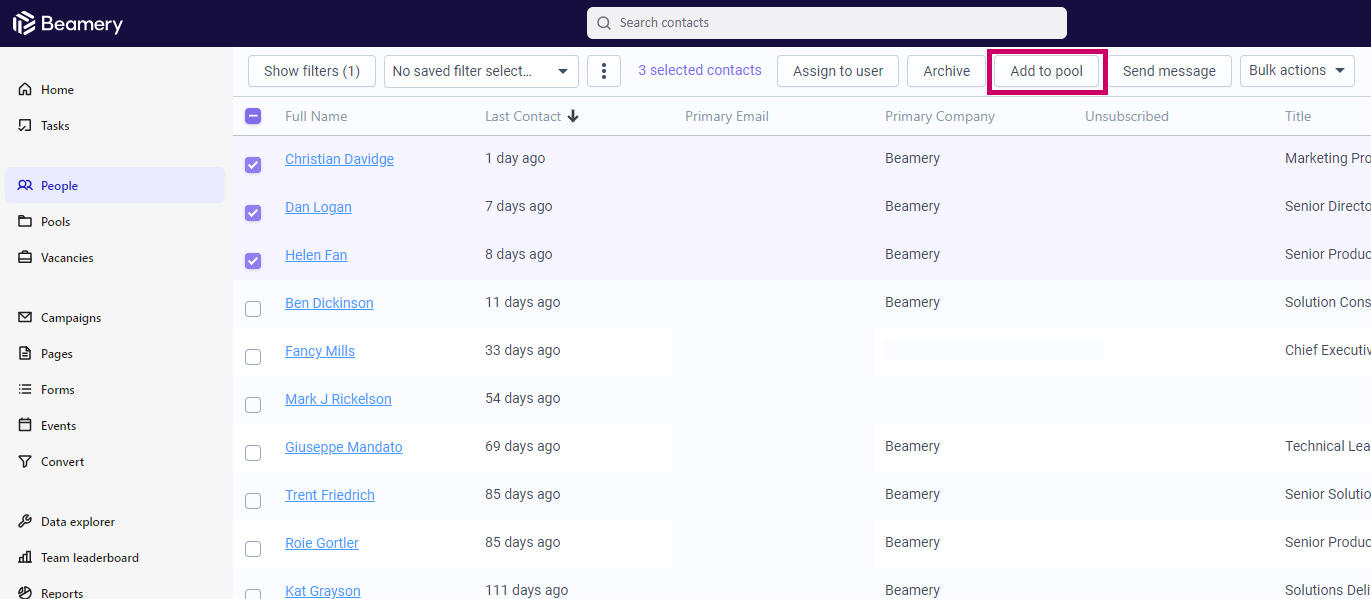This screenshot has width=1371, height=599.
Task: Click the Primary Company column header
Action: click(x=940, y=116)
